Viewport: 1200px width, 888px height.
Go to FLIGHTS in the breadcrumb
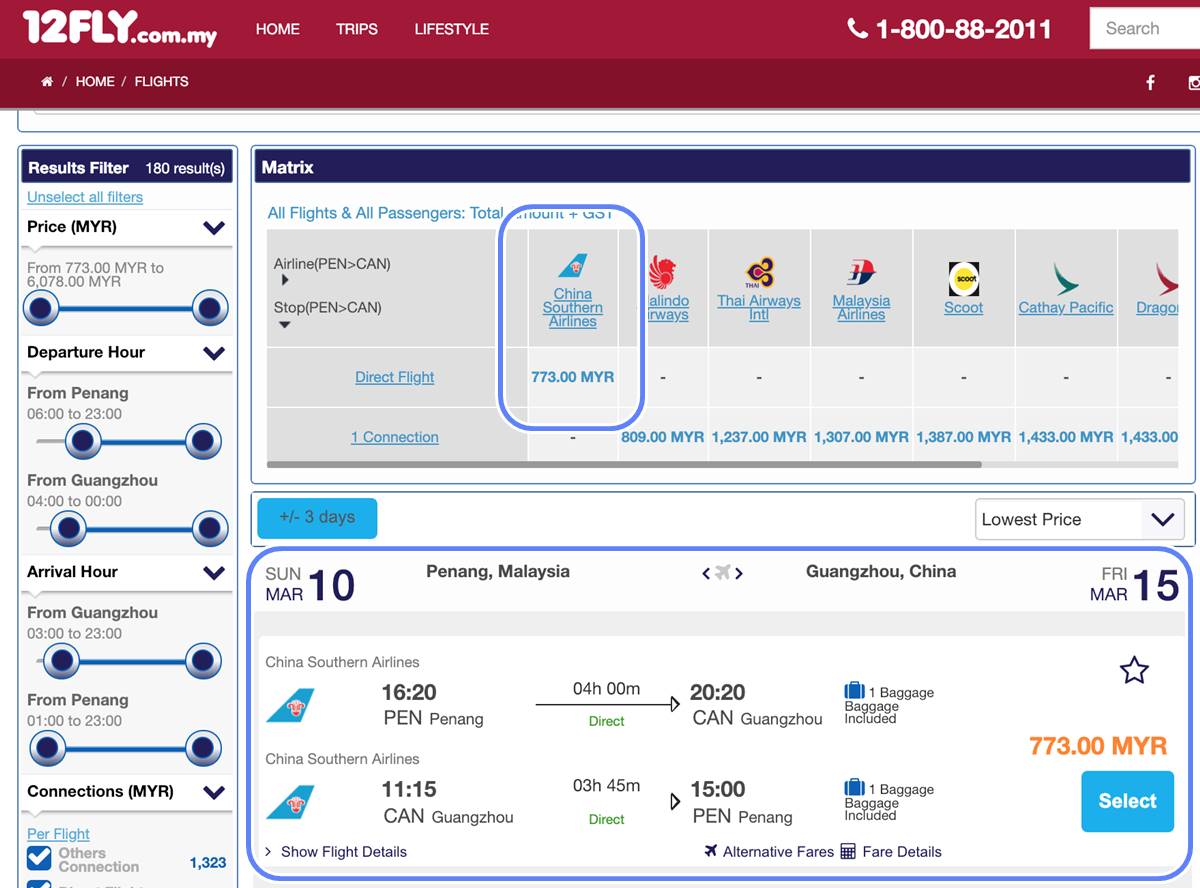tap(161, 82)
